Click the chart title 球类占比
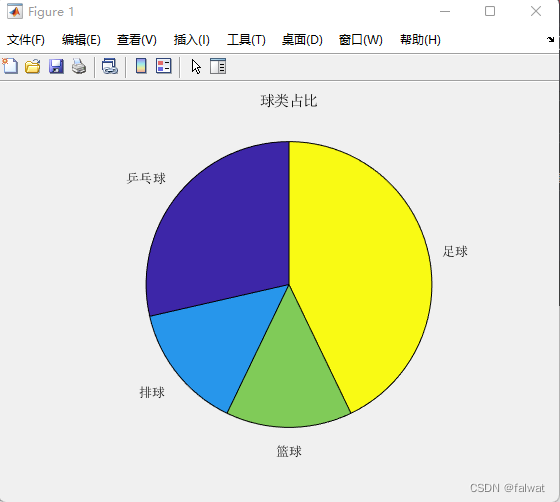The image size is (560, 502). pos(289,101)
